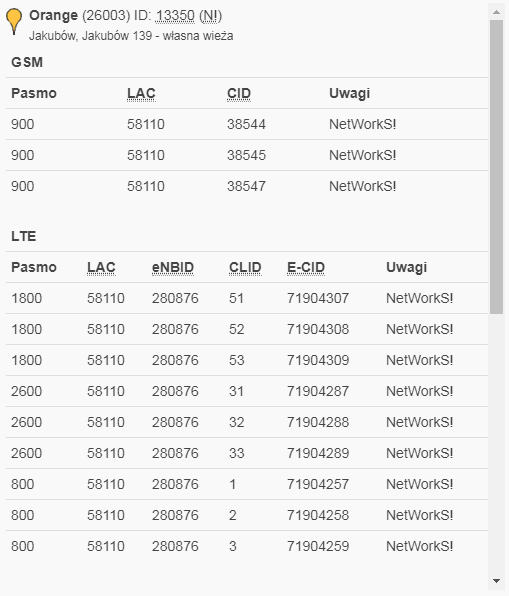Click the station ID 13350 link
Screen dimensions: 509x596
tap(175, 16)
